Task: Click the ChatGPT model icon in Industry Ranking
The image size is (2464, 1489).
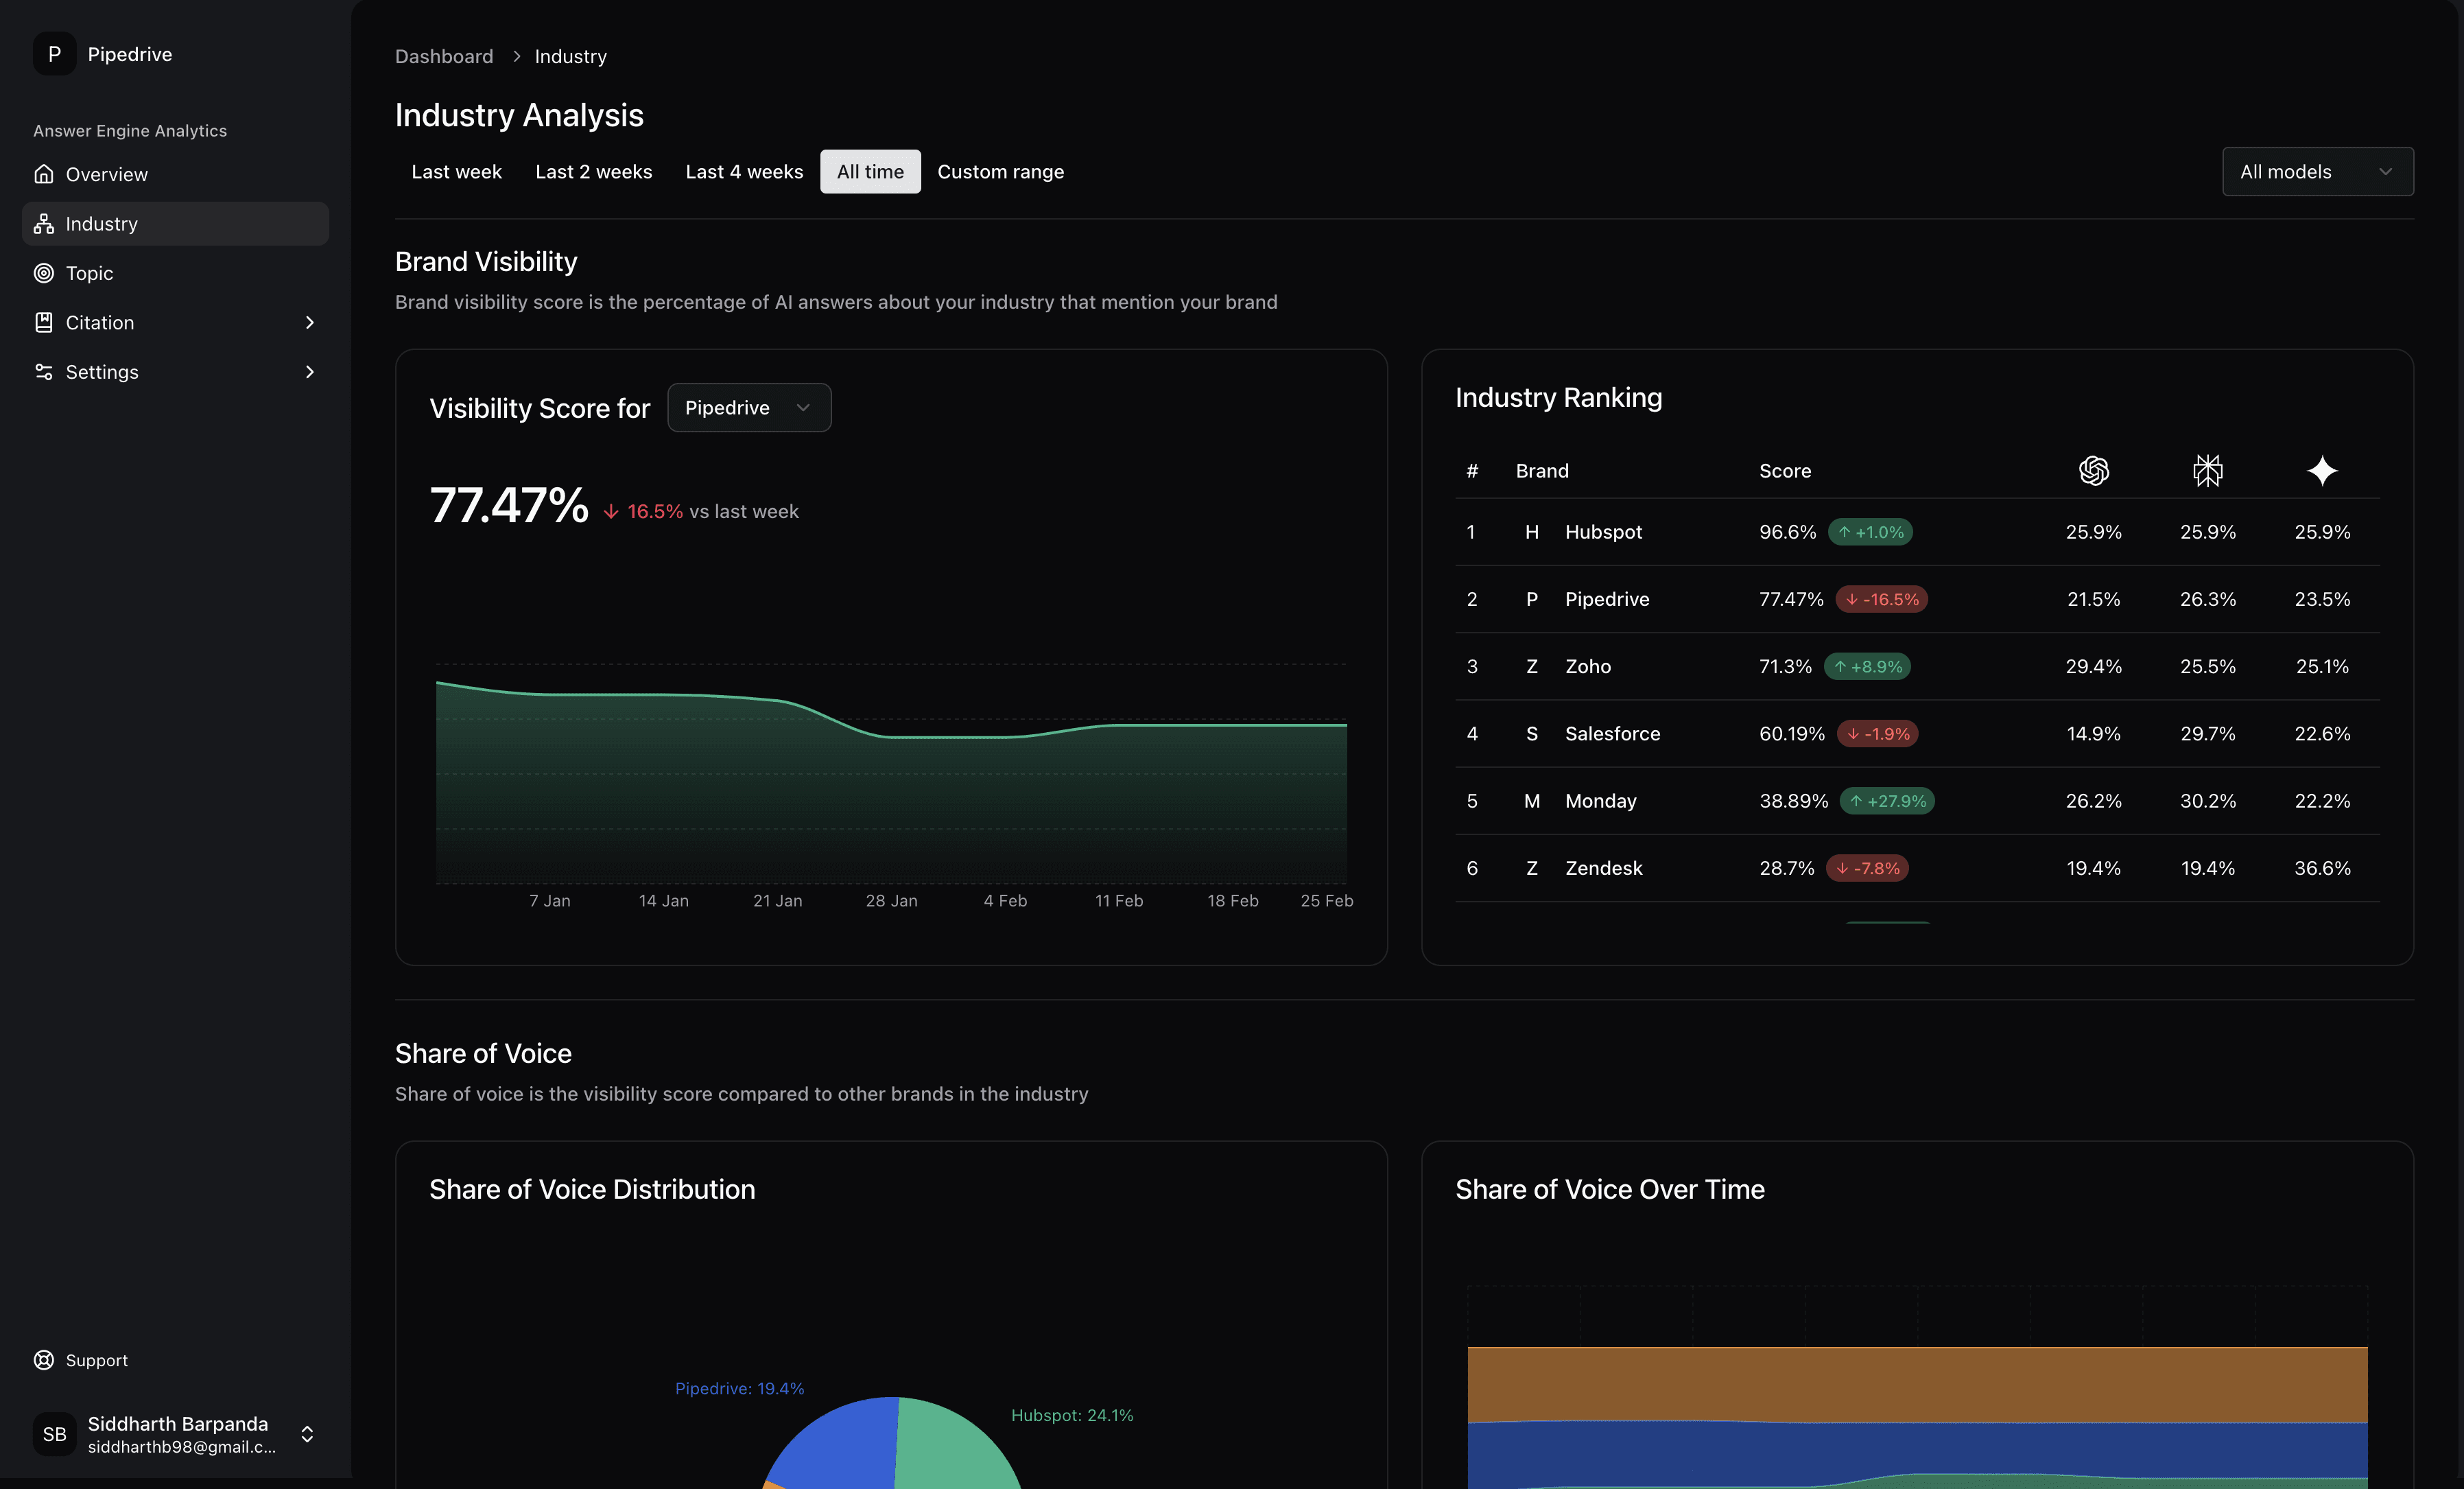Action: coord(2094,470)
